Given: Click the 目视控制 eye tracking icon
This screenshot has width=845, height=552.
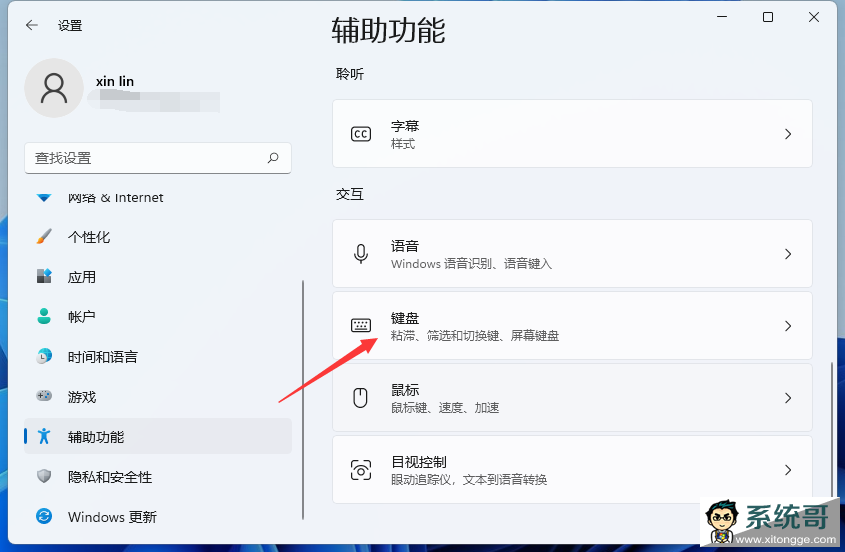Looking at the screenshot, I should (361, 470).
